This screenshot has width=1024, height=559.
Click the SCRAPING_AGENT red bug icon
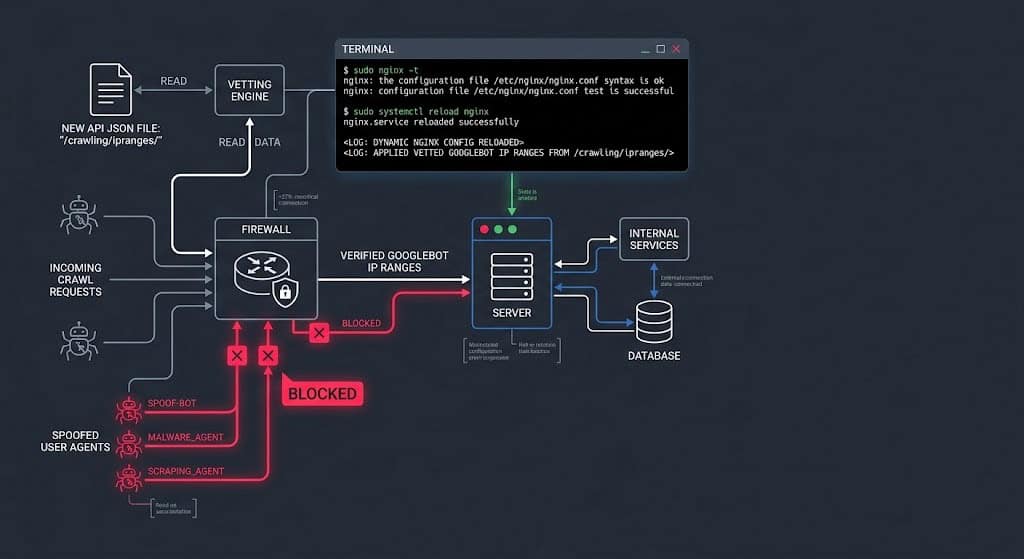tap(129, 478)
